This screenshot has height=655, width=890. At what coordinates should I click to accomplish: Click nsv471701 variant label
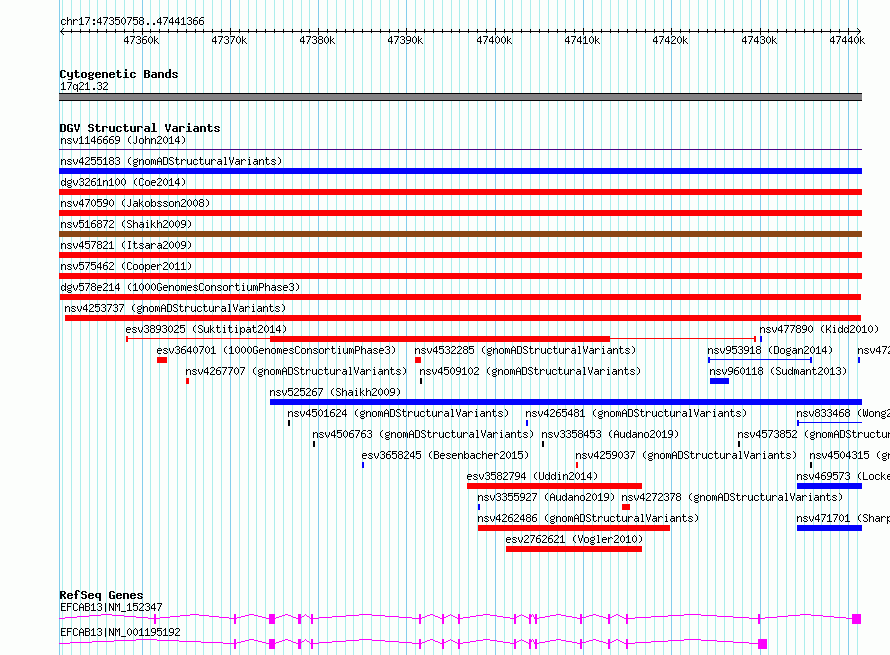click(x=843, y=518)
